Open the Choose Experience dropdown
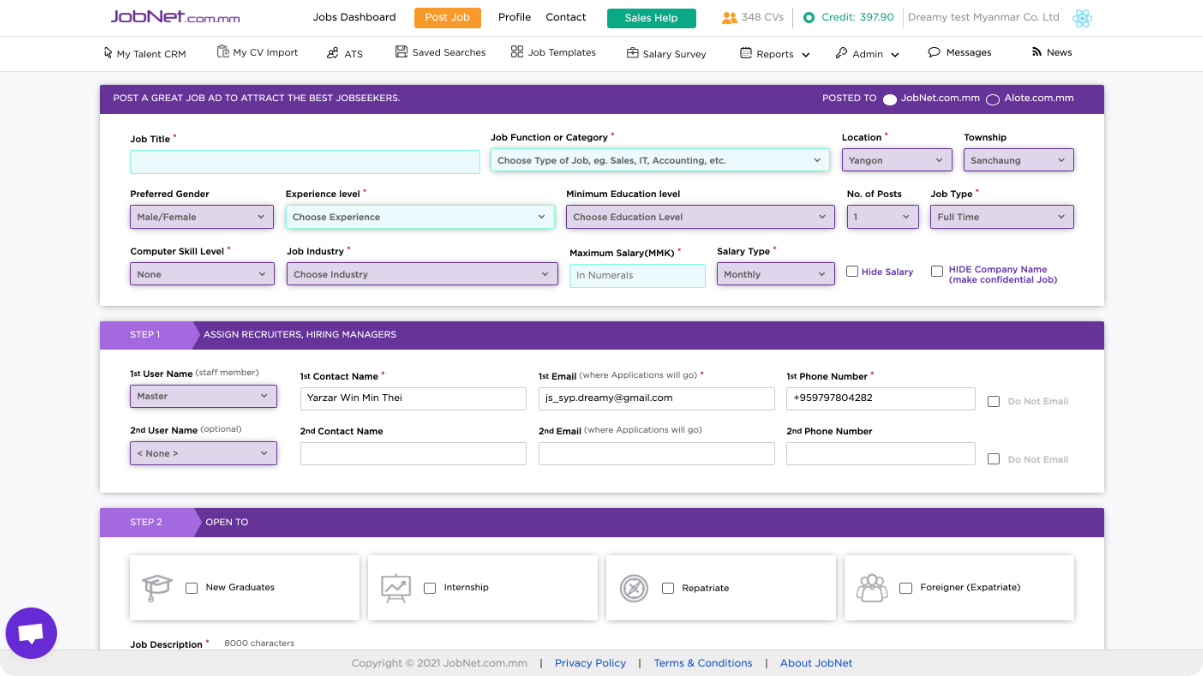The image size is (1203, 676). coord(420,217)
